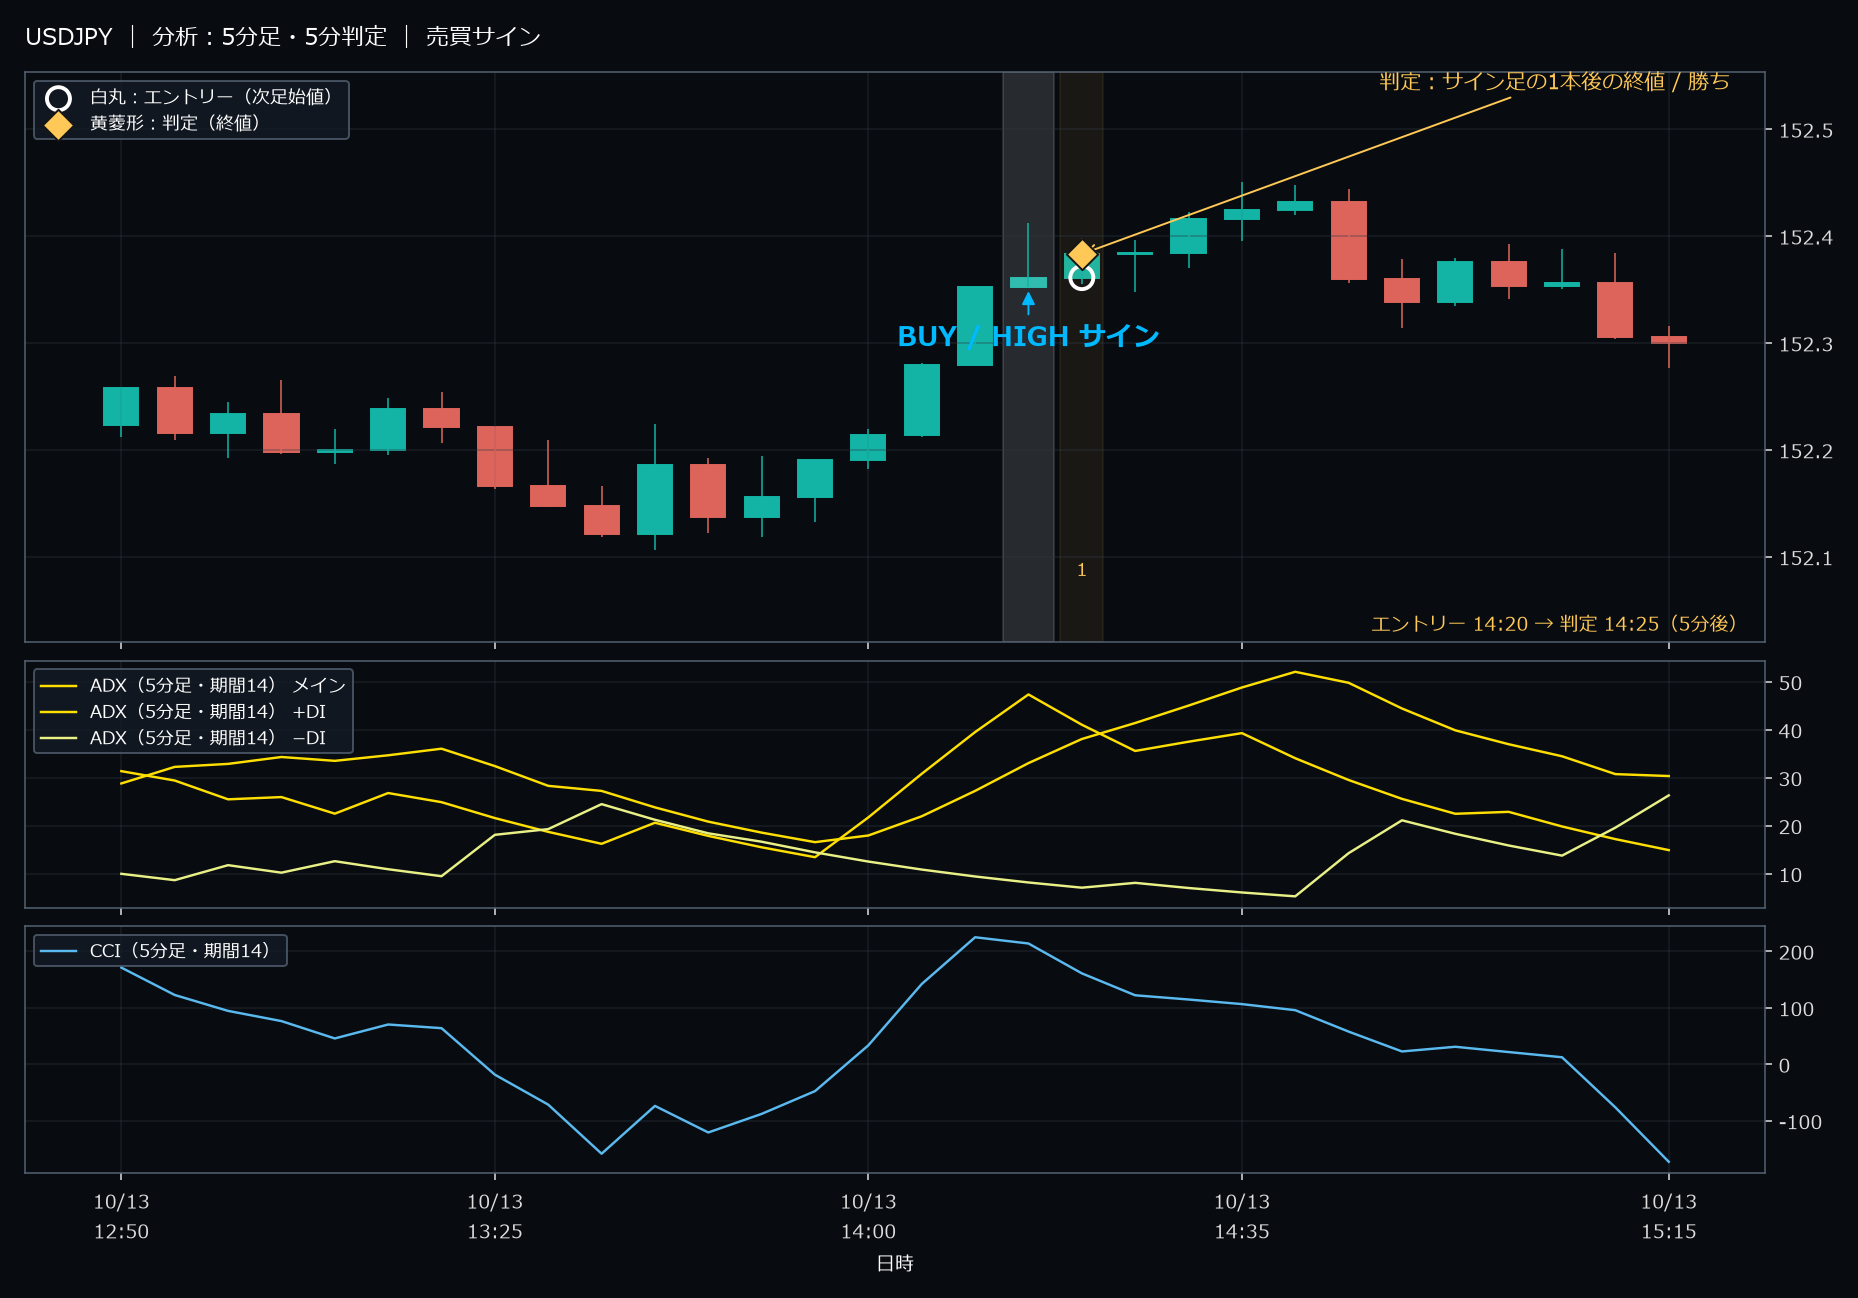The image size is (1858, 1298).
Task: Click the CCI line peak above 200
Action: tap(975, 938)
